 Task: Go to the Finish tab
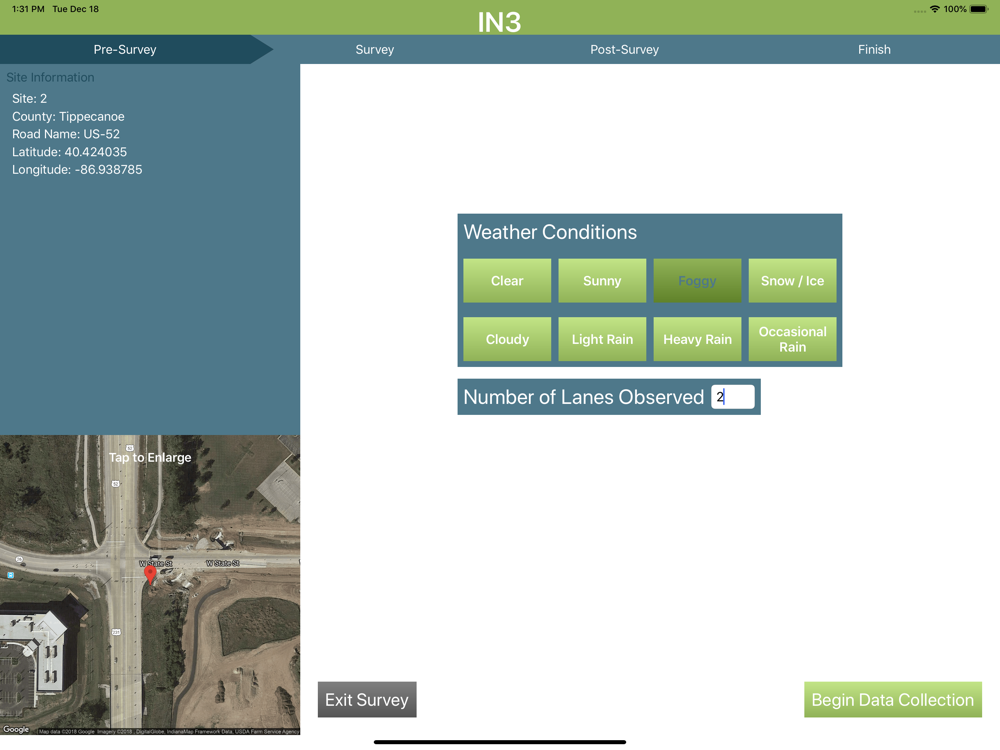874,50
